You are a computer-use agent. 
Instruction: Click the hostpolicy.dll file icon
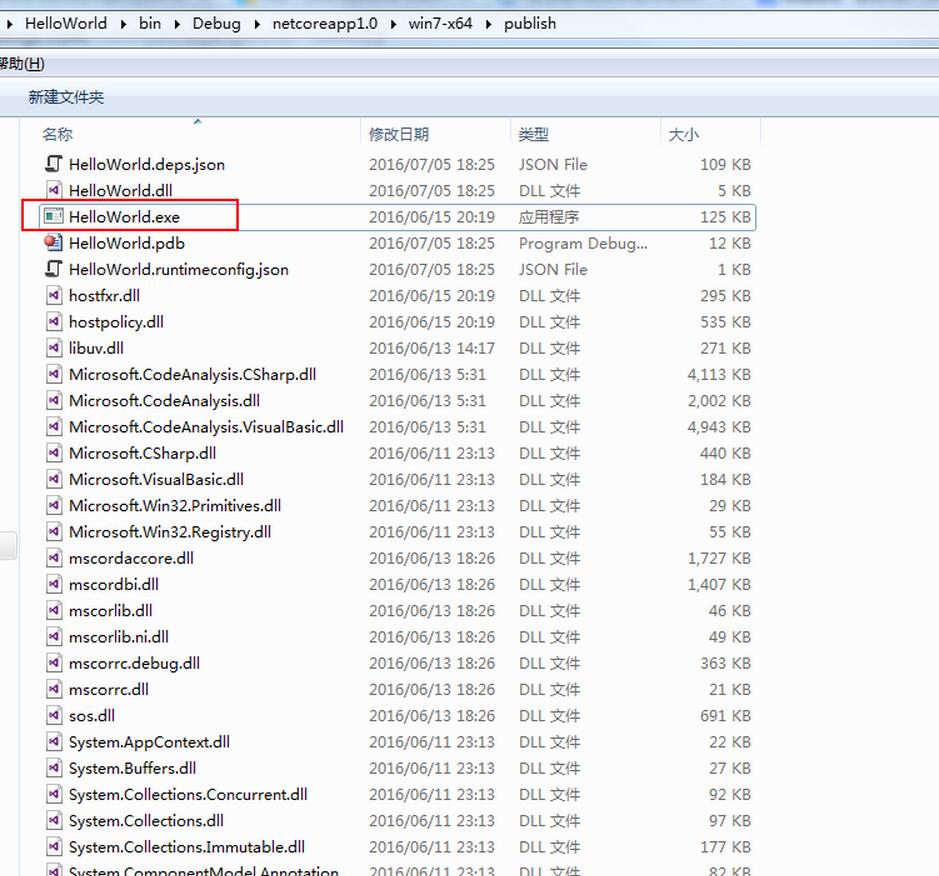54,322
